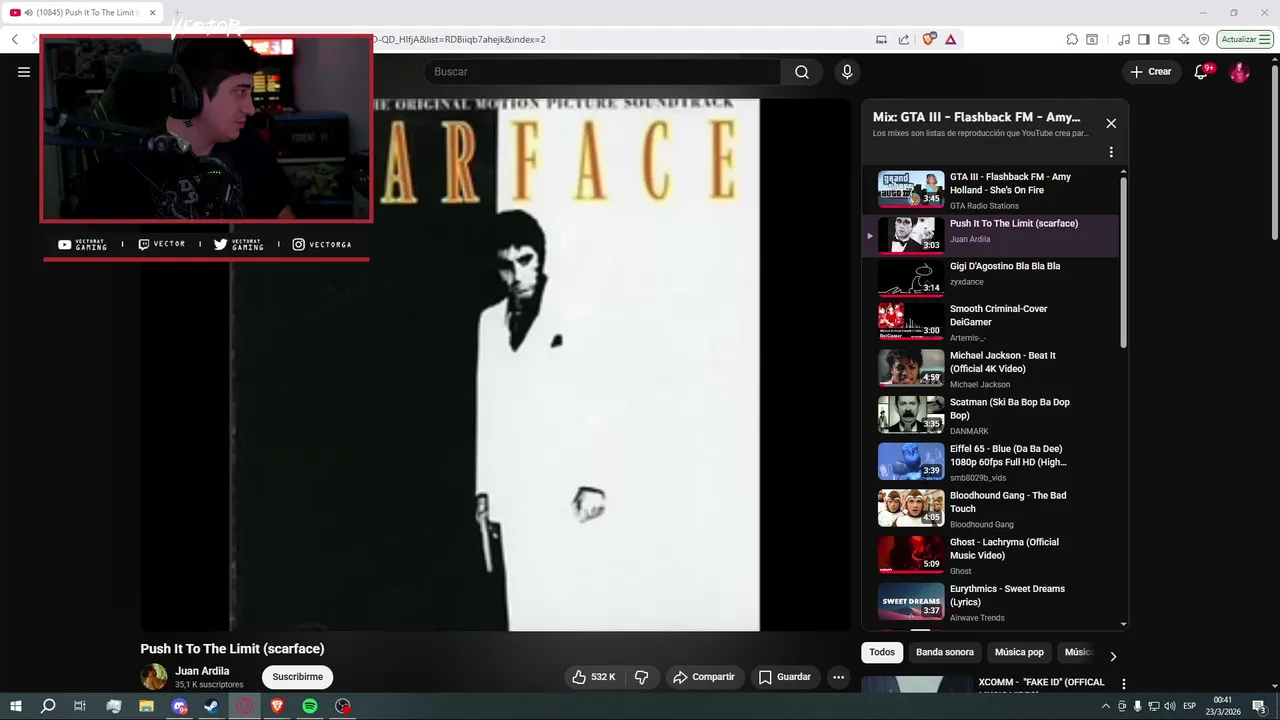Click the share page icon in address bar

click(x=904, y=39)
